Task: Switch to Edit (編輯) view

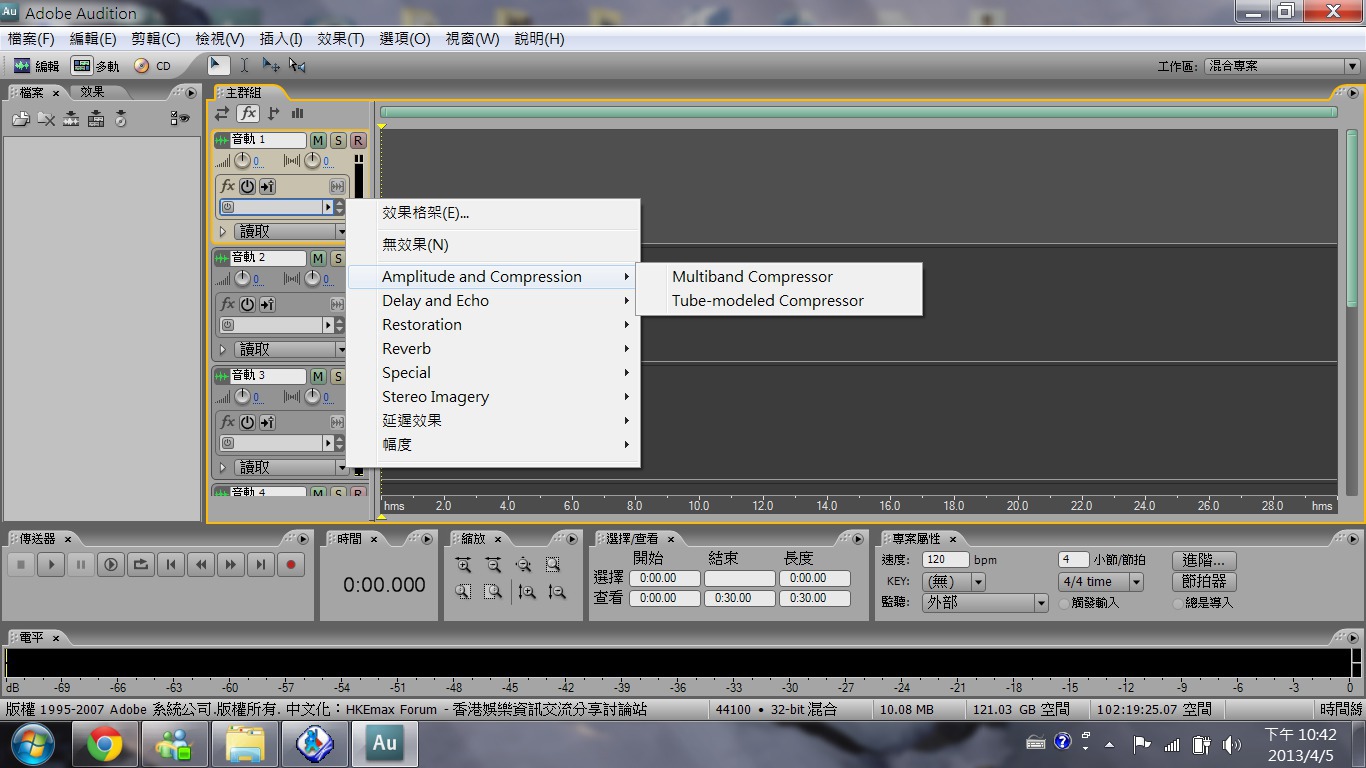Action: [36, 66]
